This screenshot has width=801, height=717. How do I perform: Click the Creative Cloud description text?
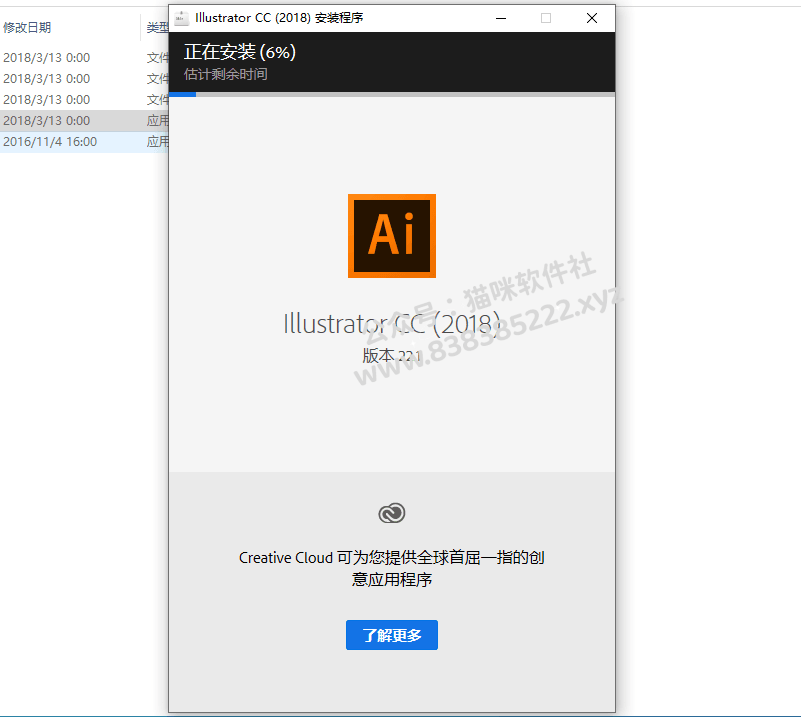coord(392,568)
